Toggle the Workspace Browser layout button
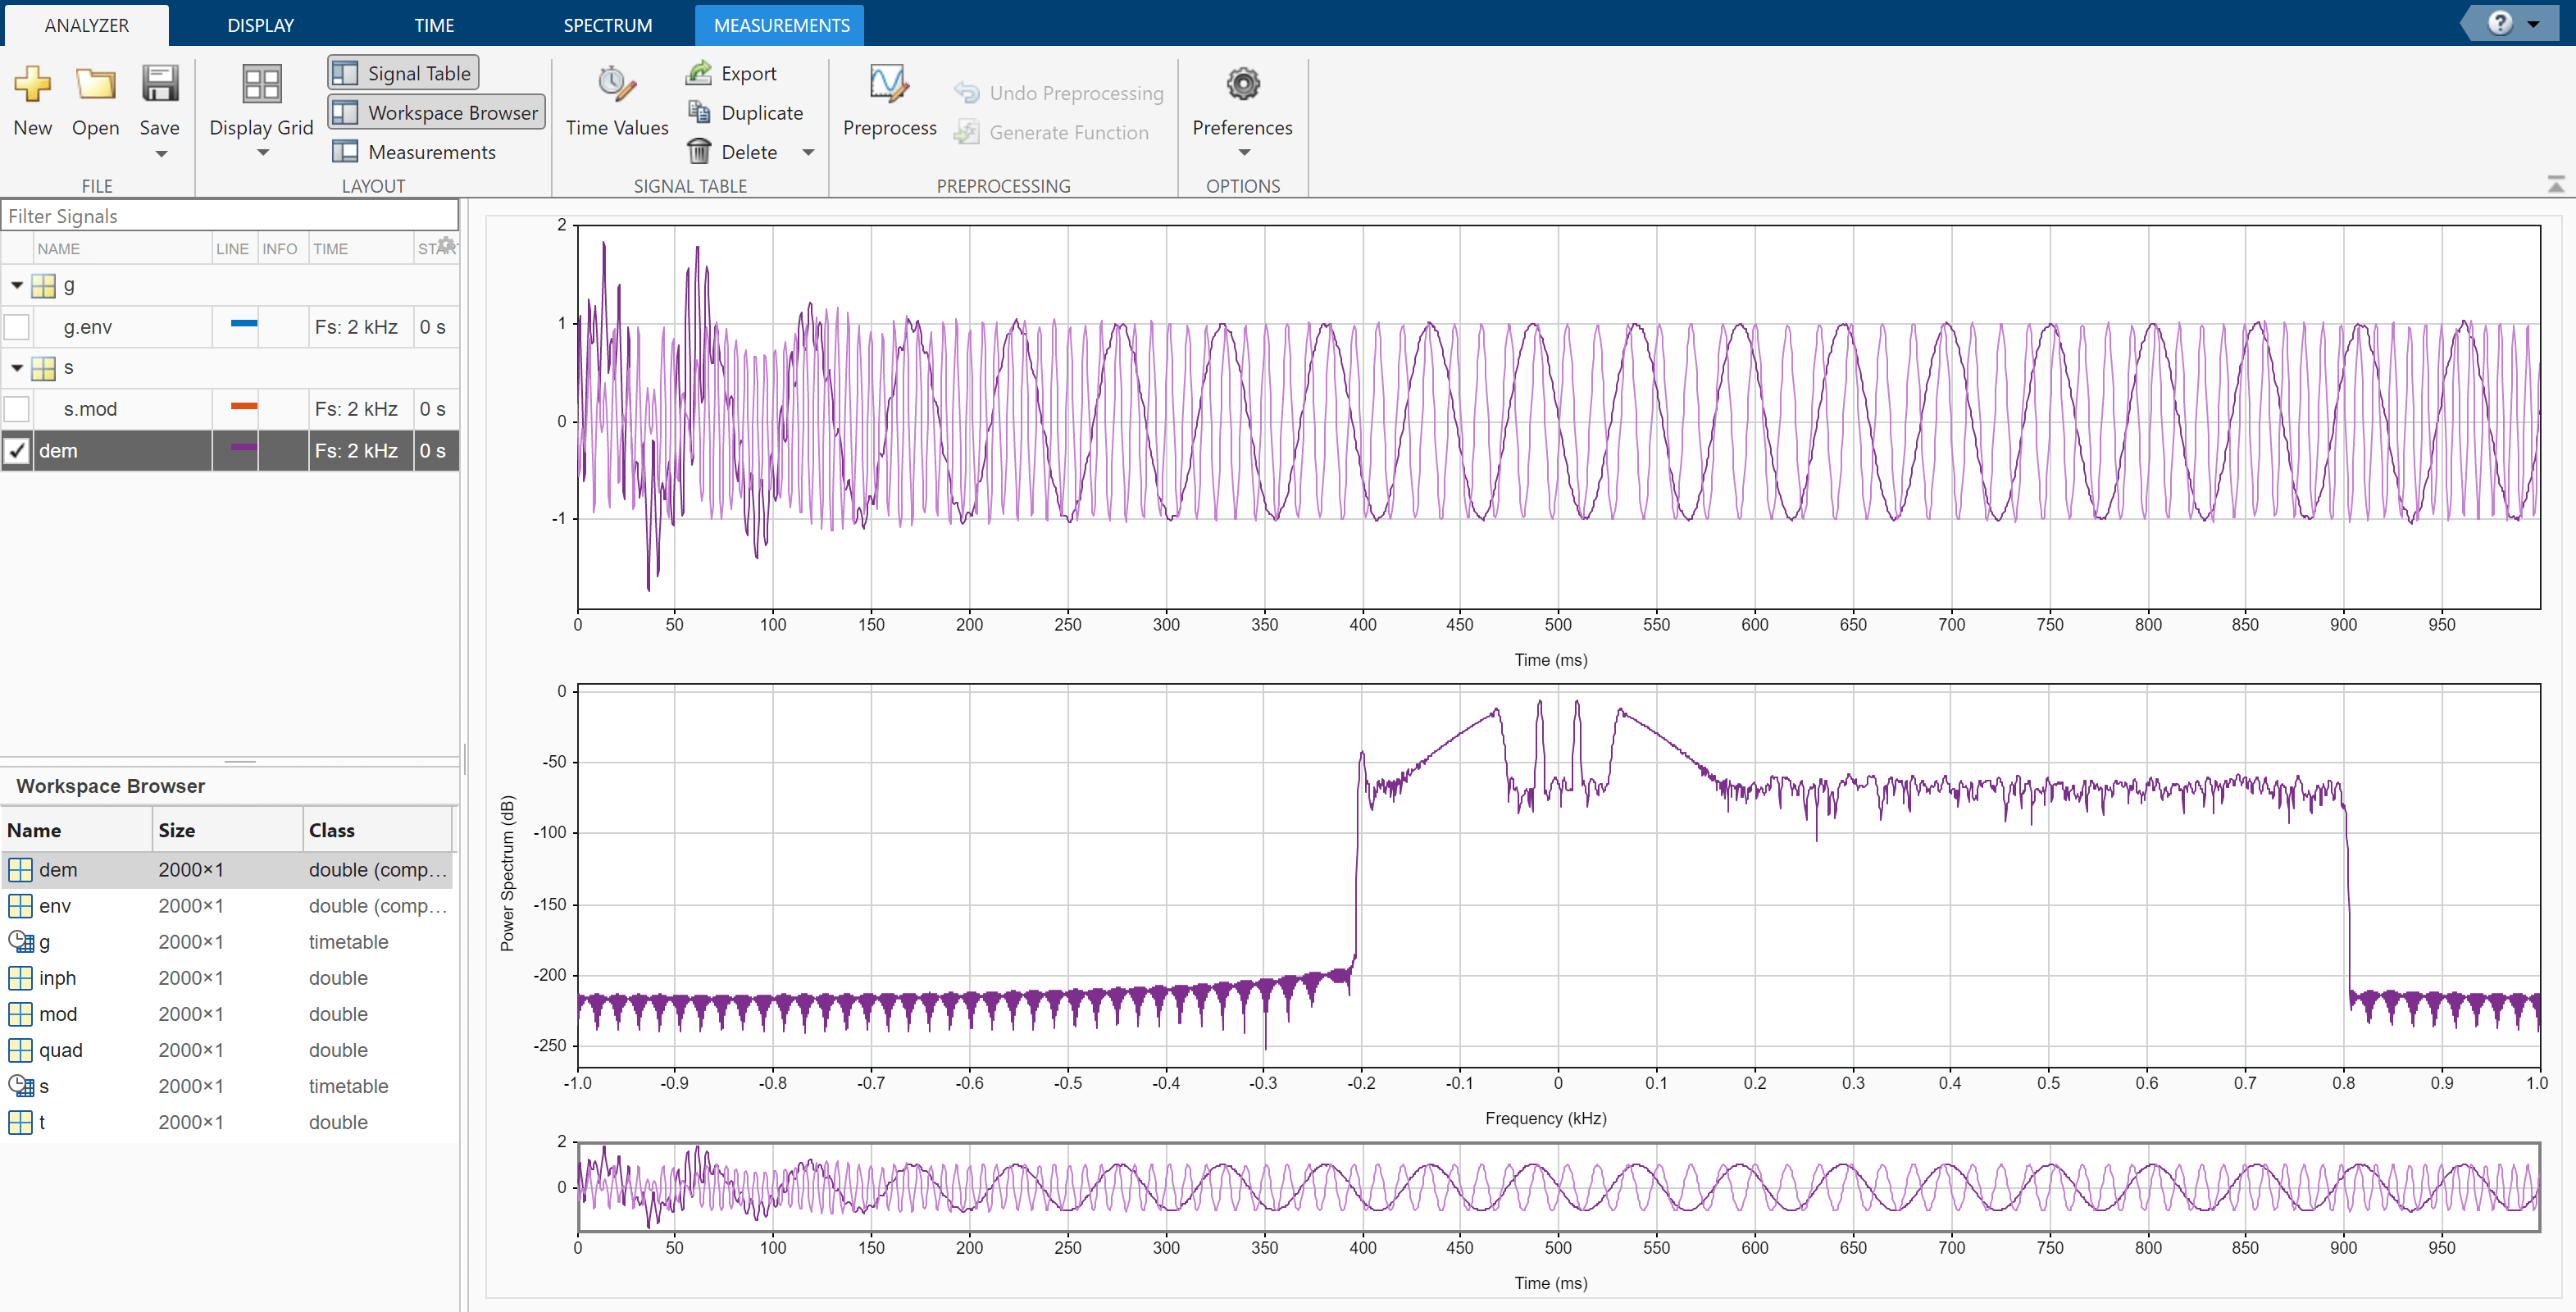The image size is (2576, 1312). tap(436, 112)
